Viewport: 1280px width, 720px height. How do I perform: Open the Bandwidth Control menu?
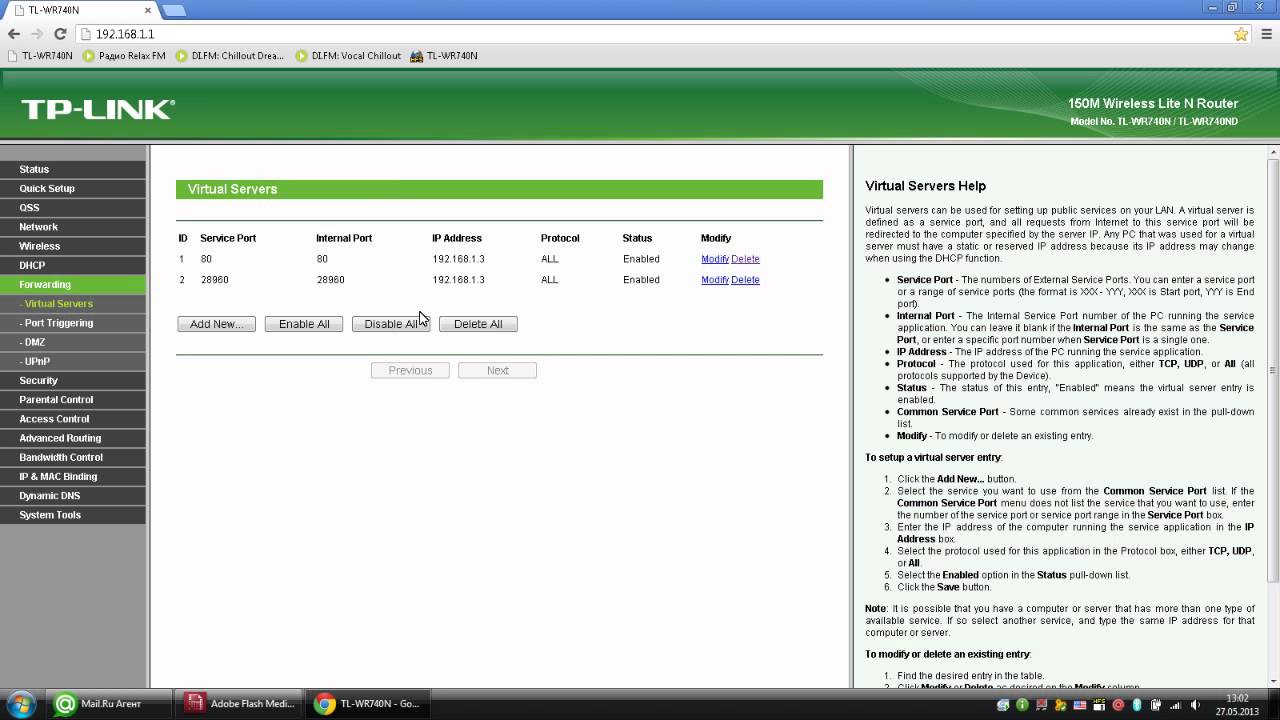point(72,457)
